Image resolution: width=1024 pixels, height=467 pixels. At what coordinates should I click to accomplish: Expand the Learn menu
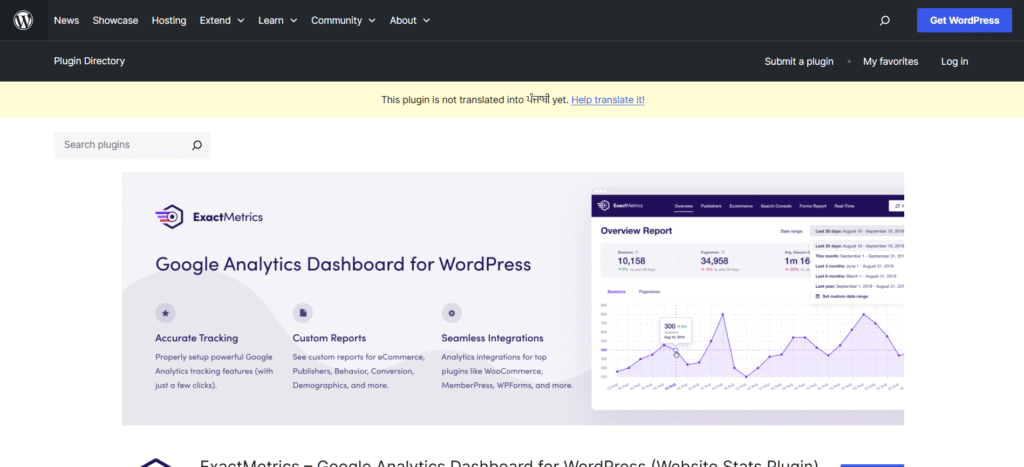(278, 20)
